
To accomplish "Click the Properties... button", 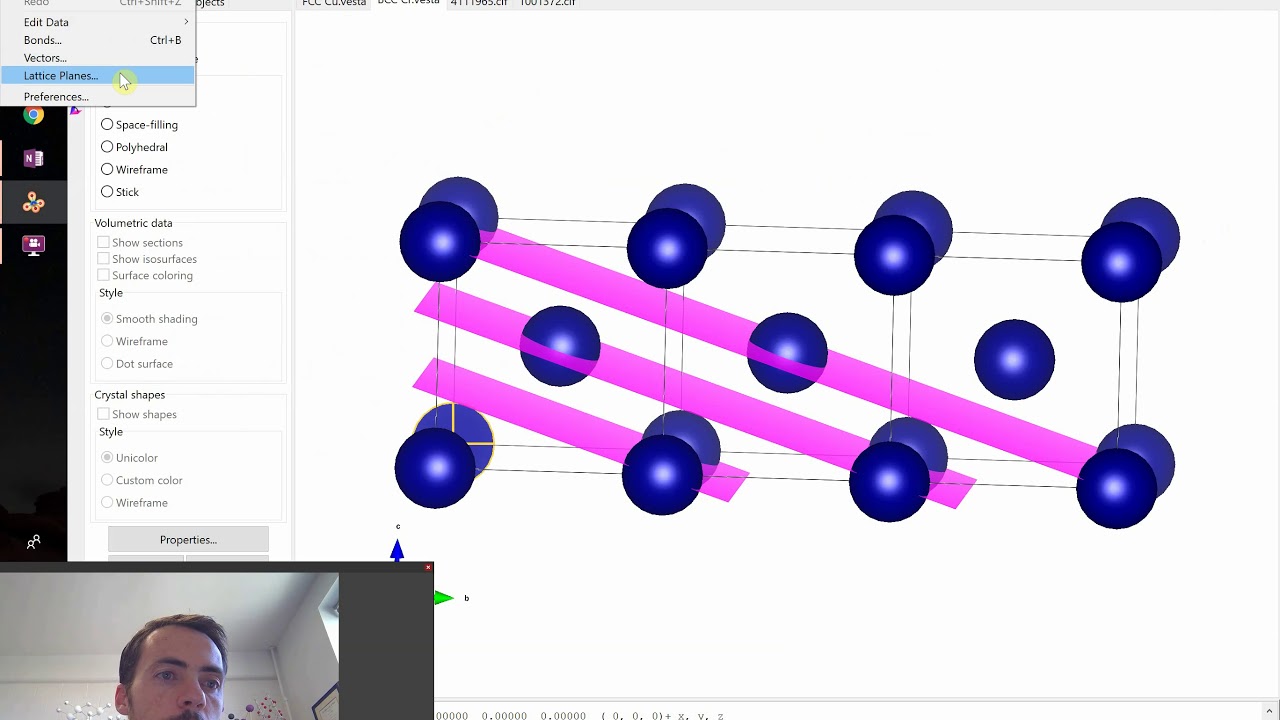I will (188, 540).
